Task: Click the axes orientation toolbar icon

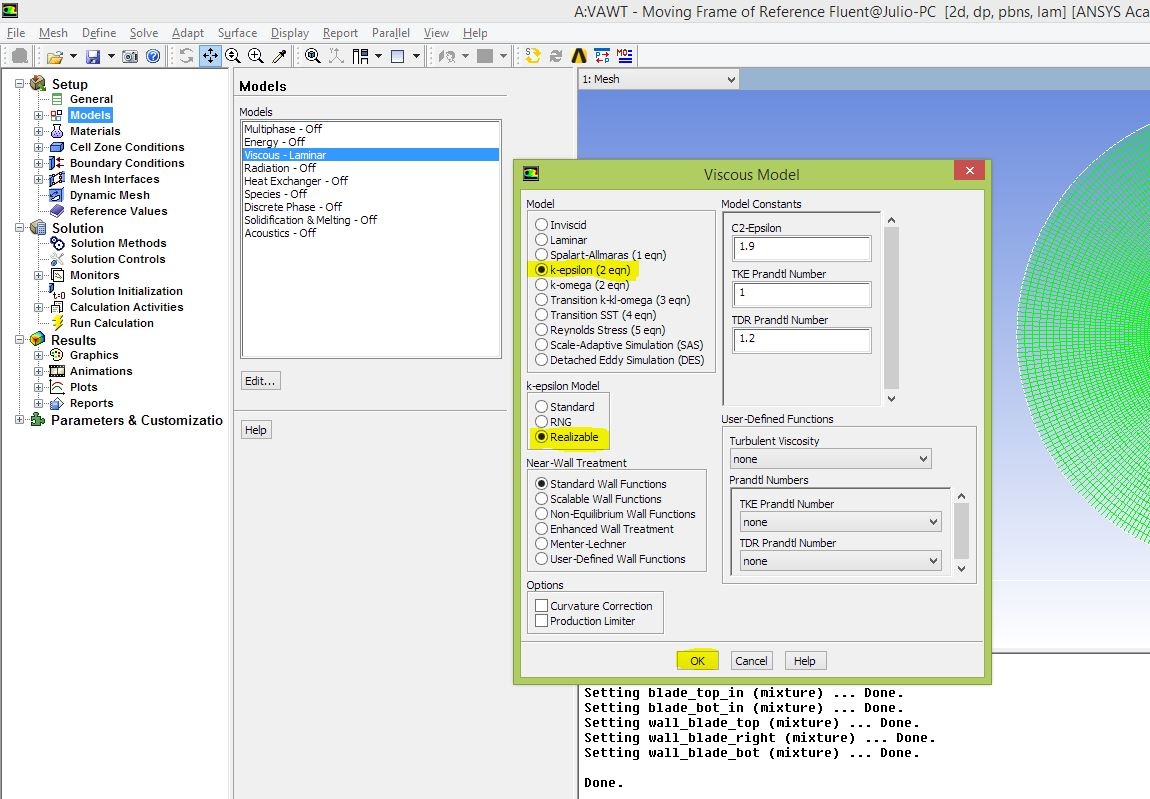Action: 336,56
